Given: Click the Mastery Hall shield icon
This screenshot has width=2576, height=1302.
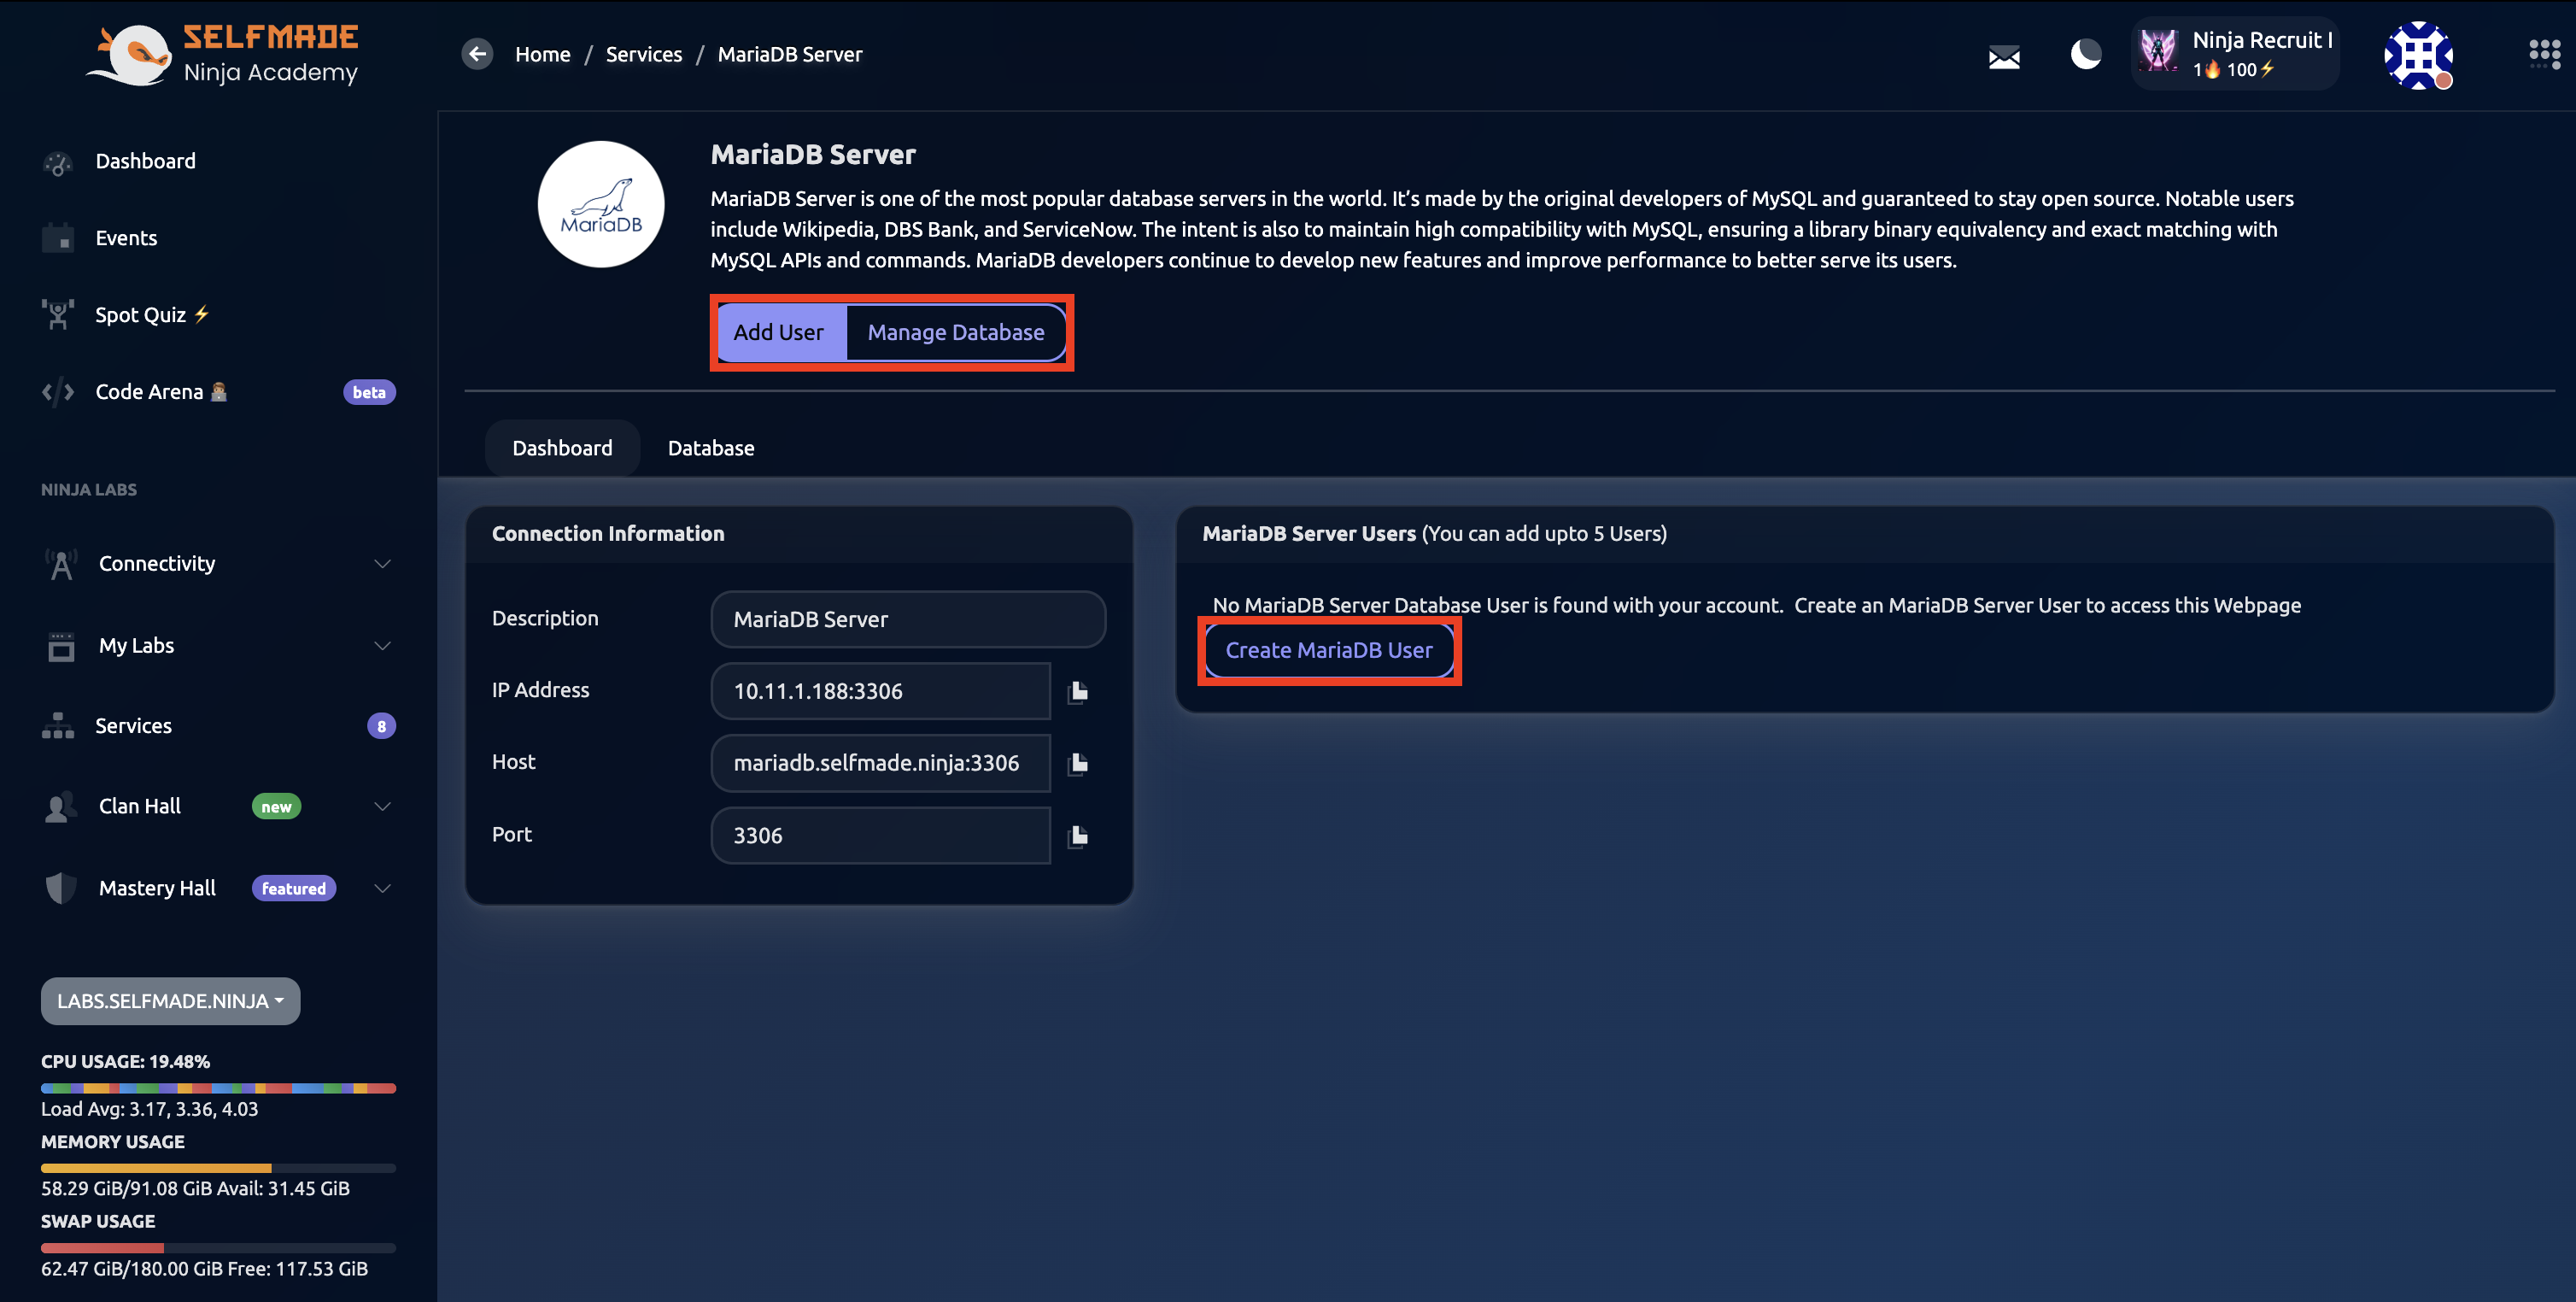Looking at the screenshot, I should coord(61,888).
